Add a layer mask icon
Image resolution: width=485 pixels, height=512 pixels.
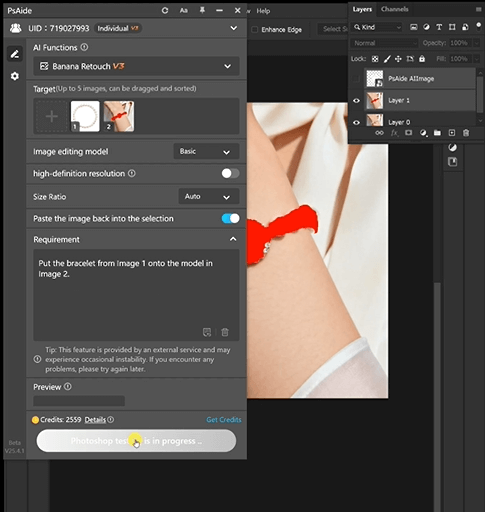click(x=408, y=133)
